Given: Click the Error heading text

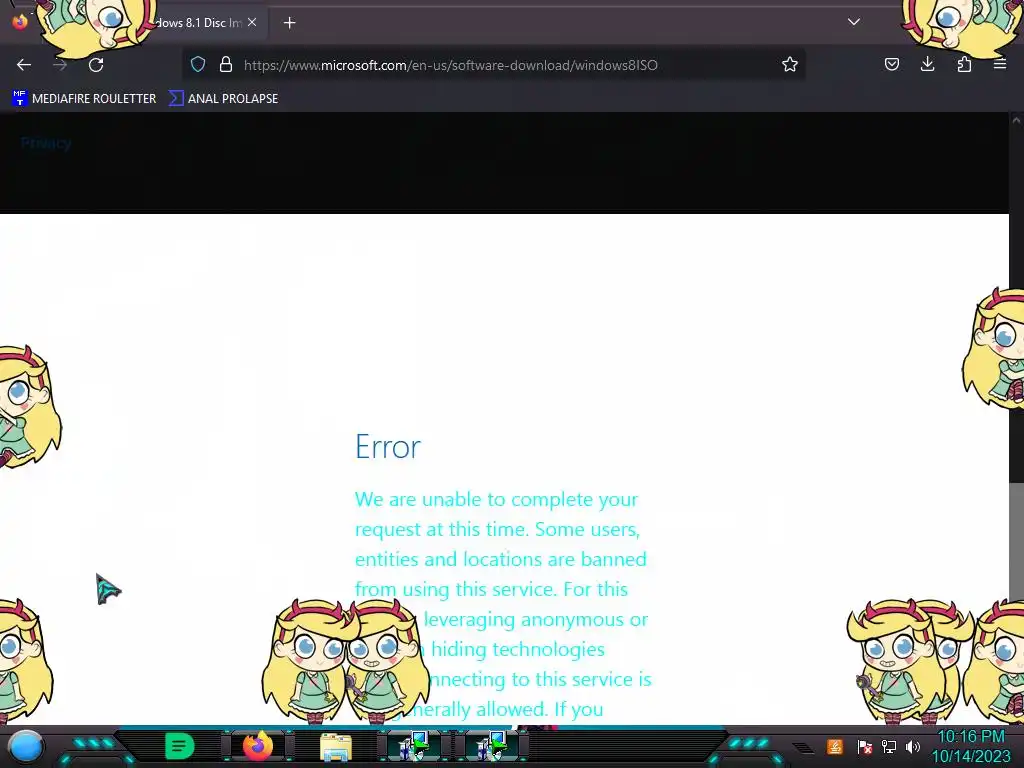Looking at the screenshot, I should click(388, 447).
